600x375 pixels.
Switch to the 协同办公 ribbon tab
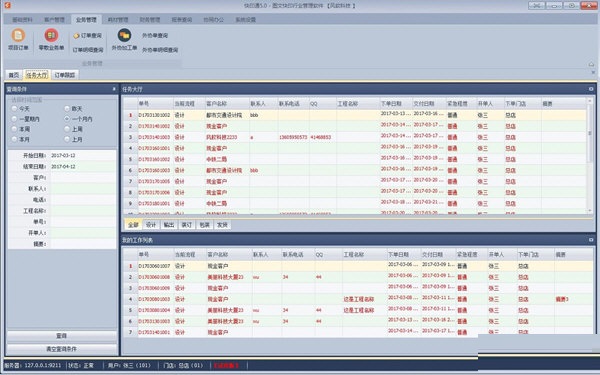pyautogui.click(x=214, y=20)
